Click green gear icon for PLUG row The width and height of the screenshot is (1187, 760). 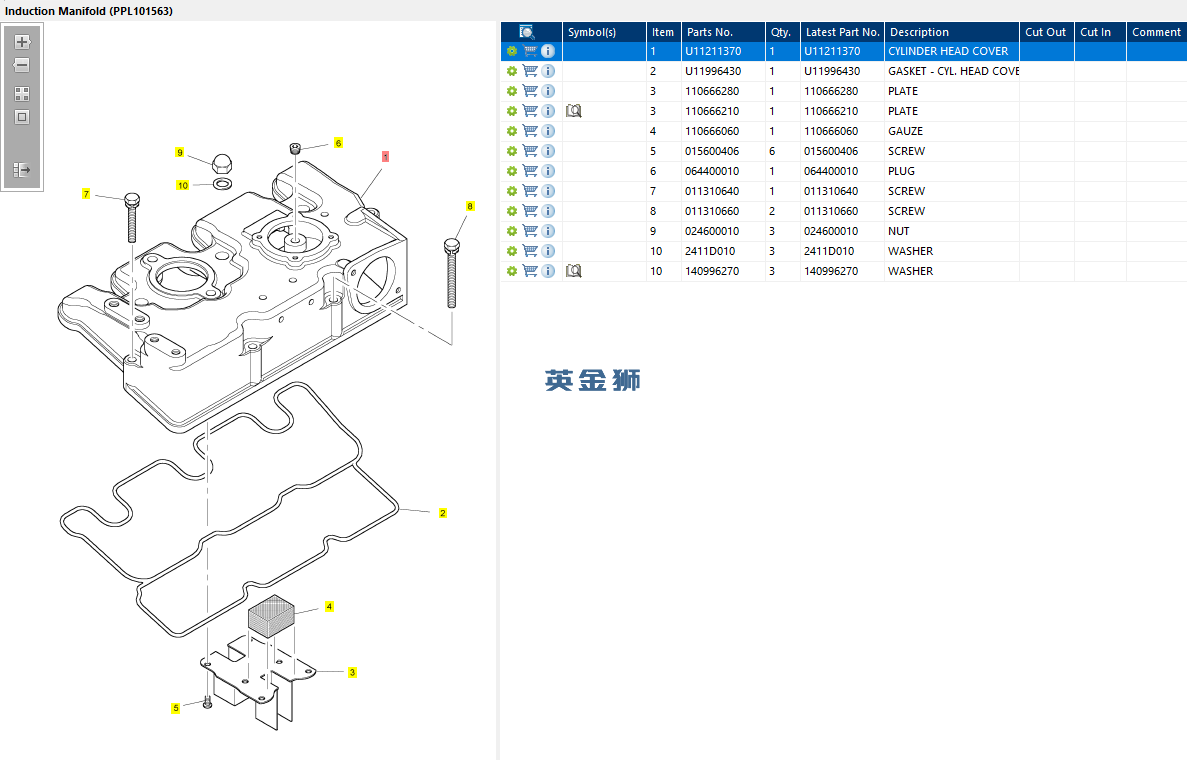pyautogui.click(x=512, y=171)
